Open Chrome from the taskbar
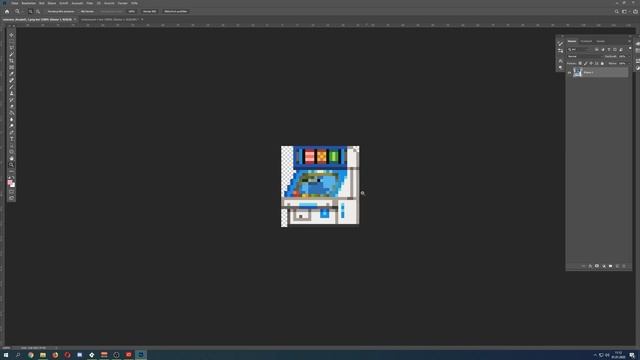The width and height of the screenshot is (640, 360). 31,355
